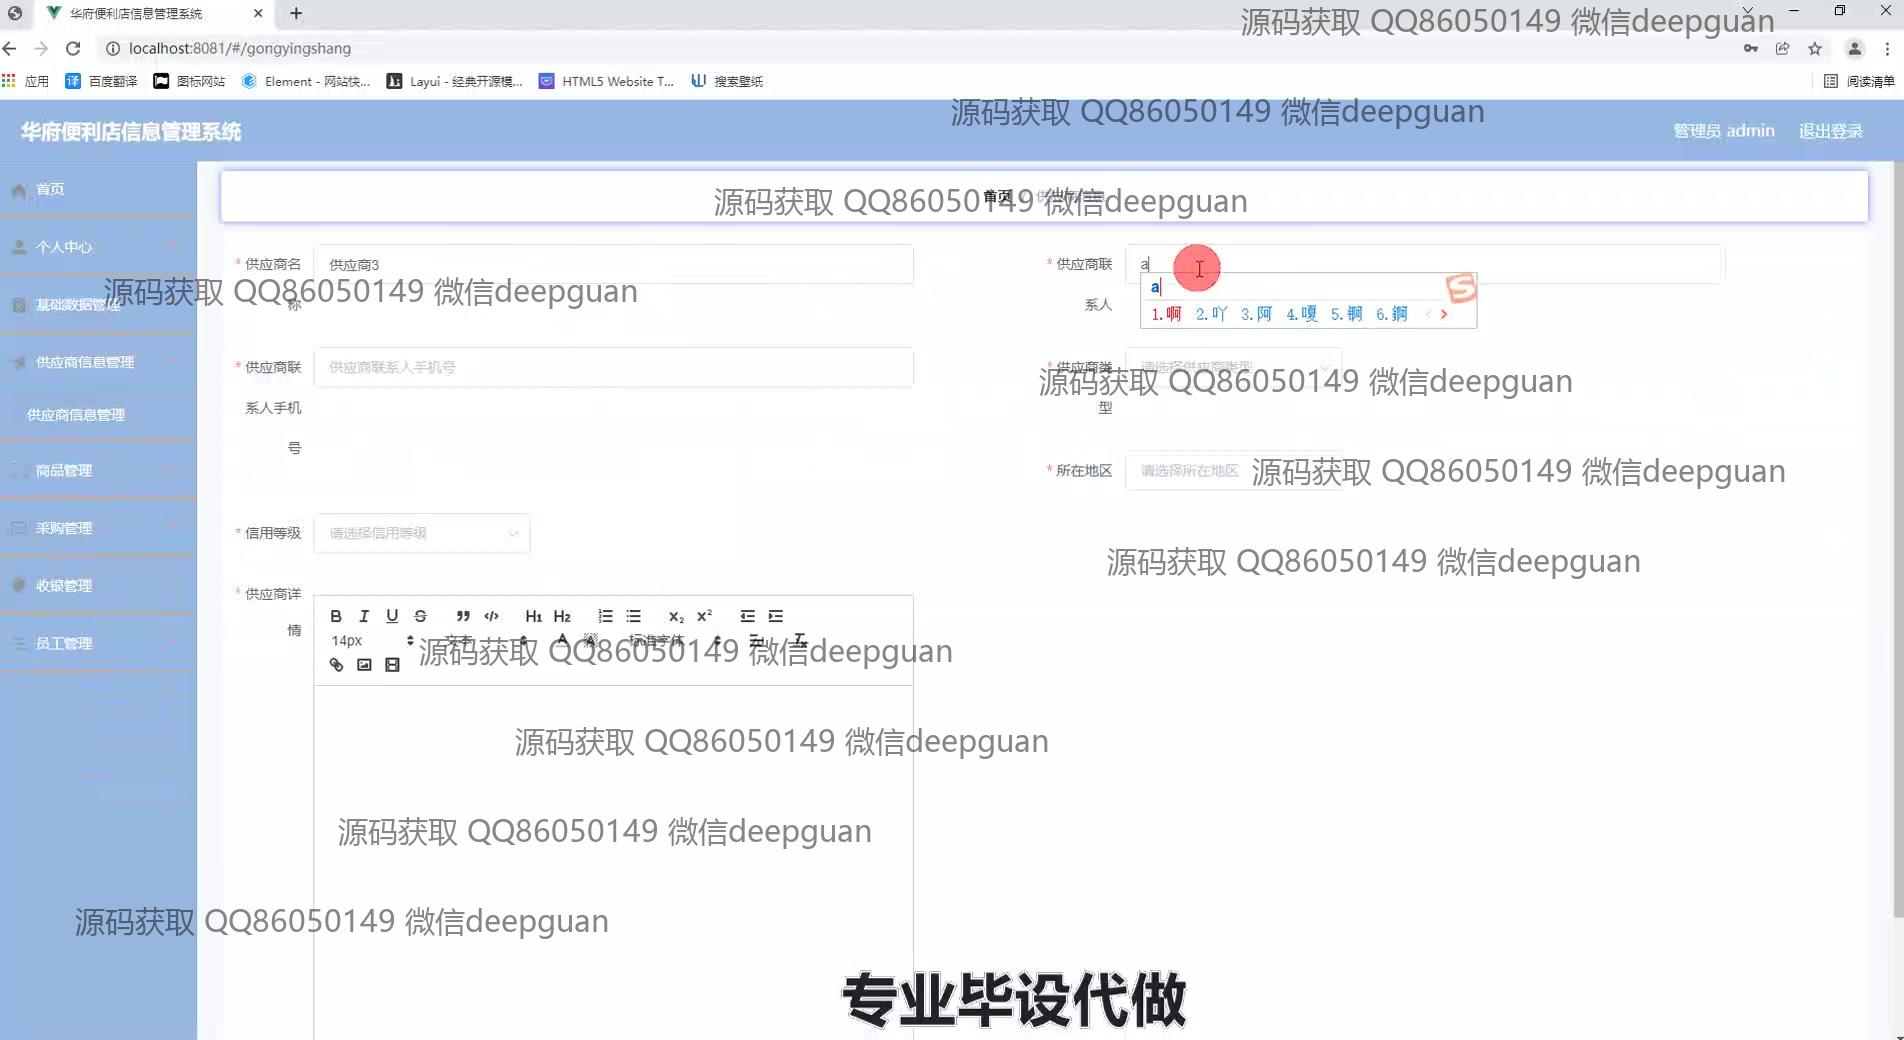Choose IME candidate 1 啊
The width and height of the screenshot is (1904, 1040).
1166,314
